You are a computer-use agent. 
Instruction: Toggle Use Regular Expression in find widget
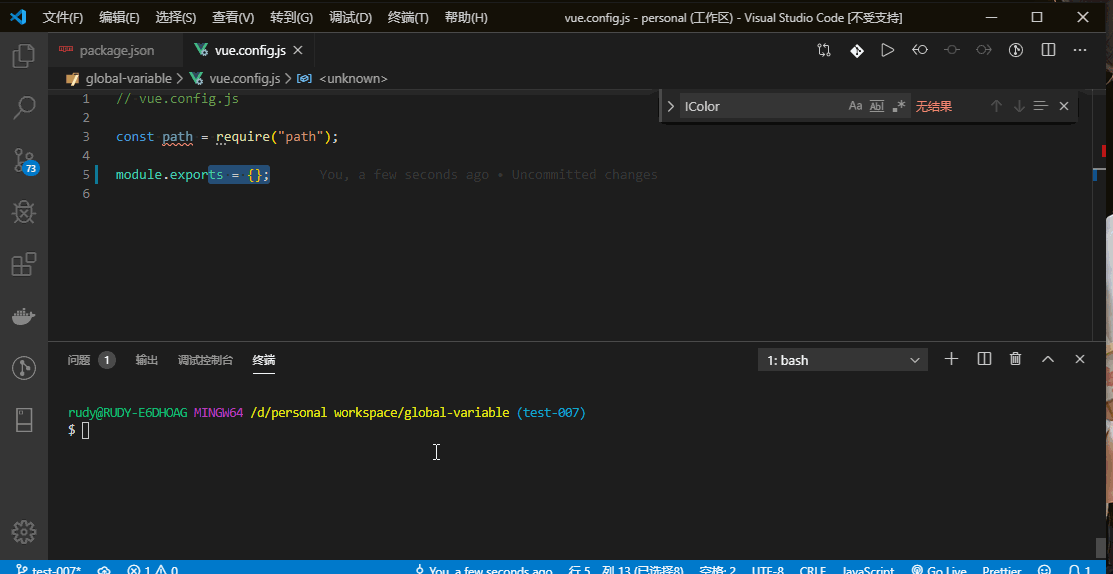click(x=899, y=106)
